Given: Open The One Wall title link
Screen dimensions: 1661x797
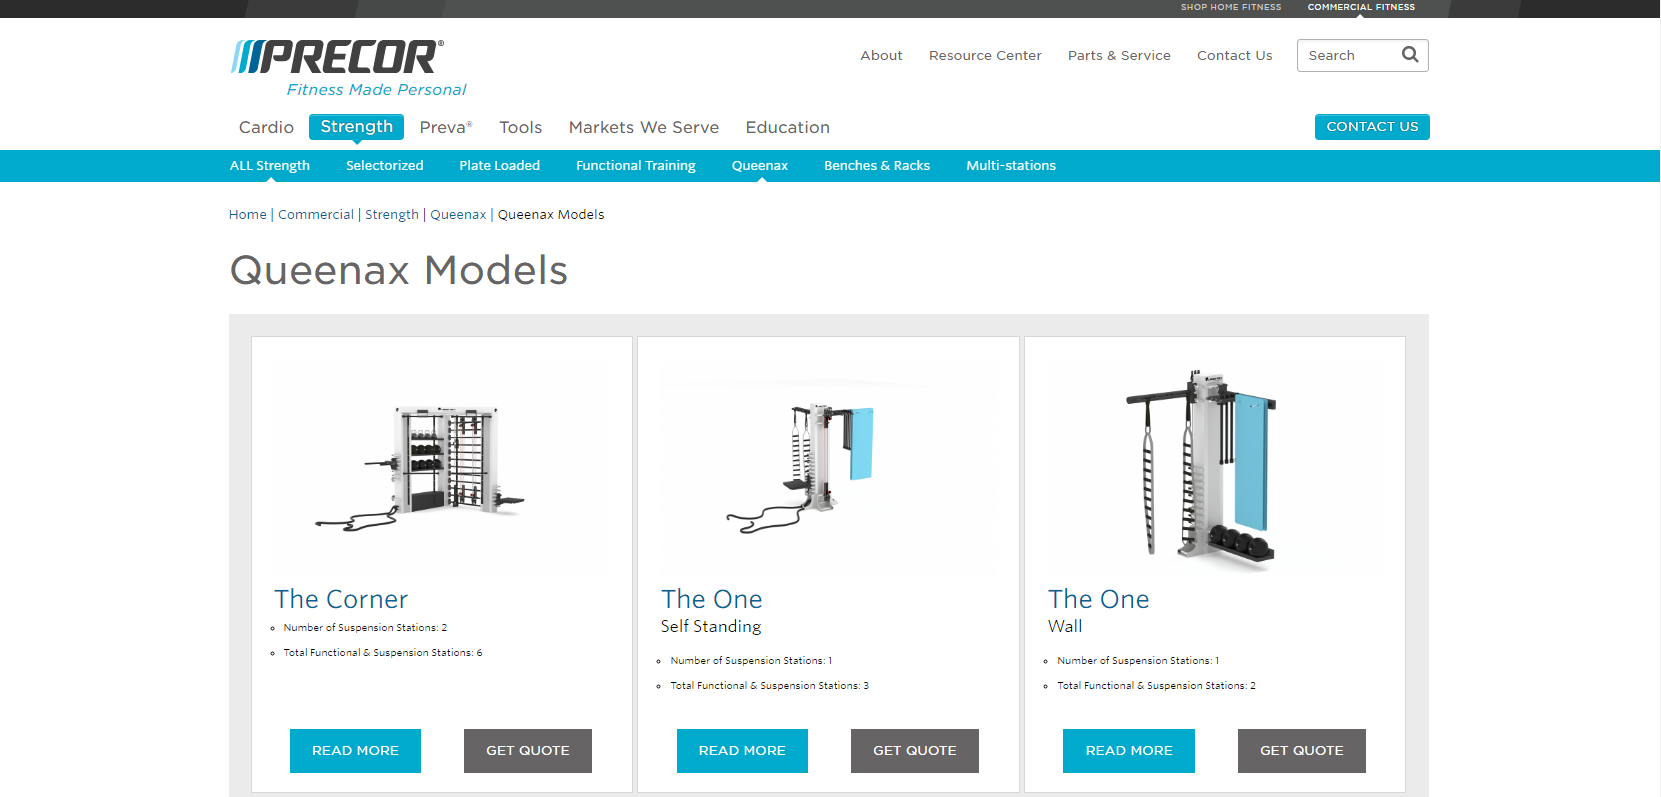Looking at the screenshot, I should pyautogui.click(x=1098, y=599).
